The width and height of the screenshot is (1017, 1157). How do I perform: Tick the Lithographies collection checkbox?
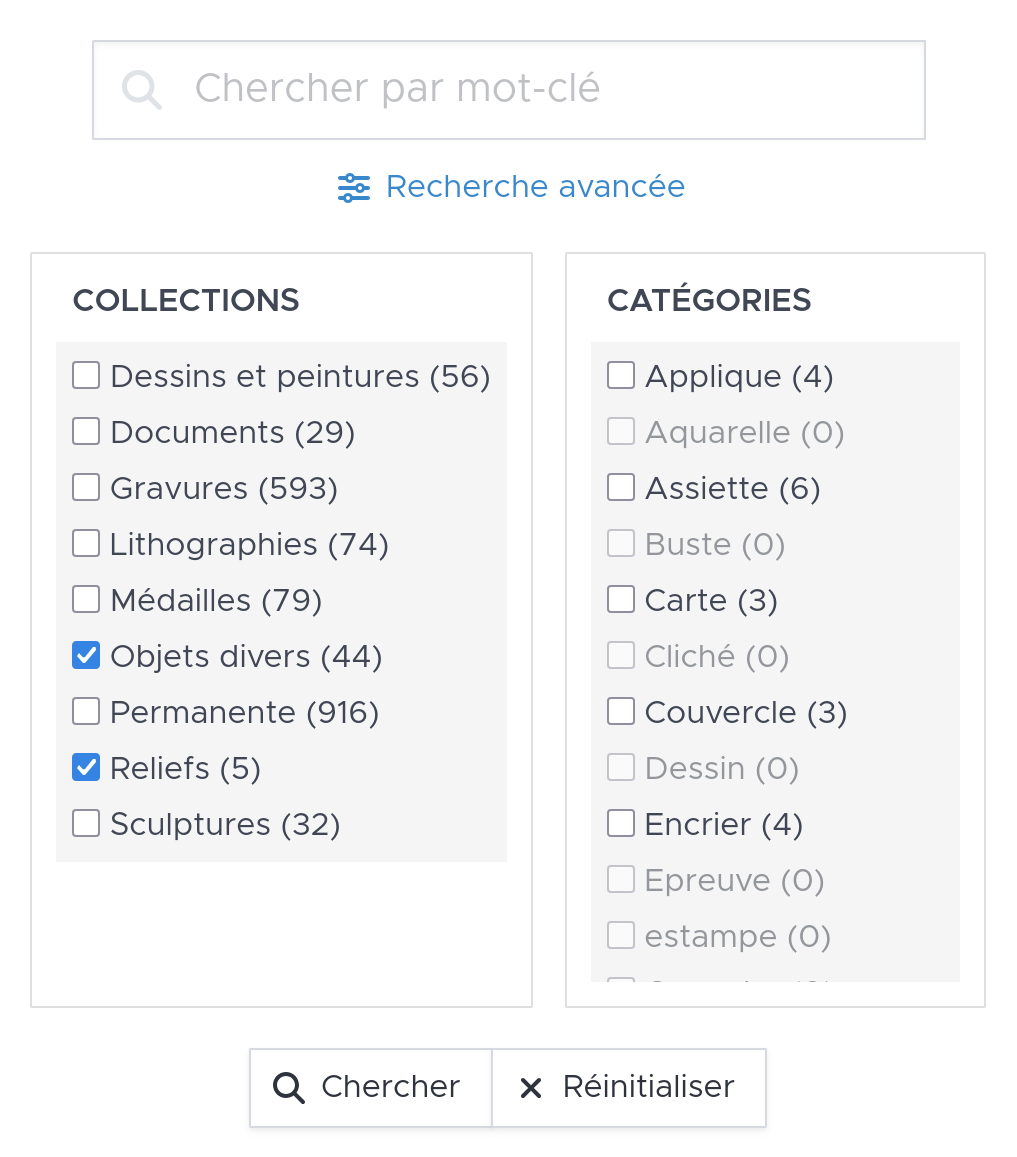(x=87, y=544)
